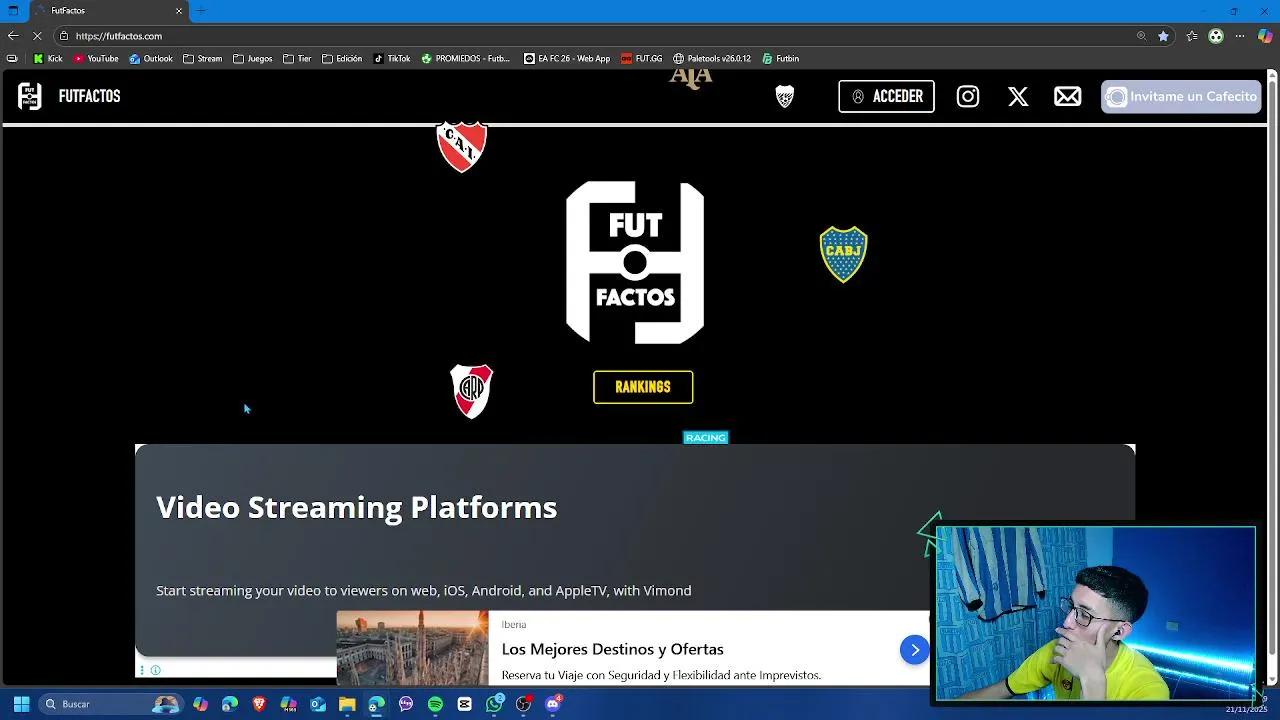
Task: Stop loading the page
Action: pyautogui.click(x=37, y=36)
